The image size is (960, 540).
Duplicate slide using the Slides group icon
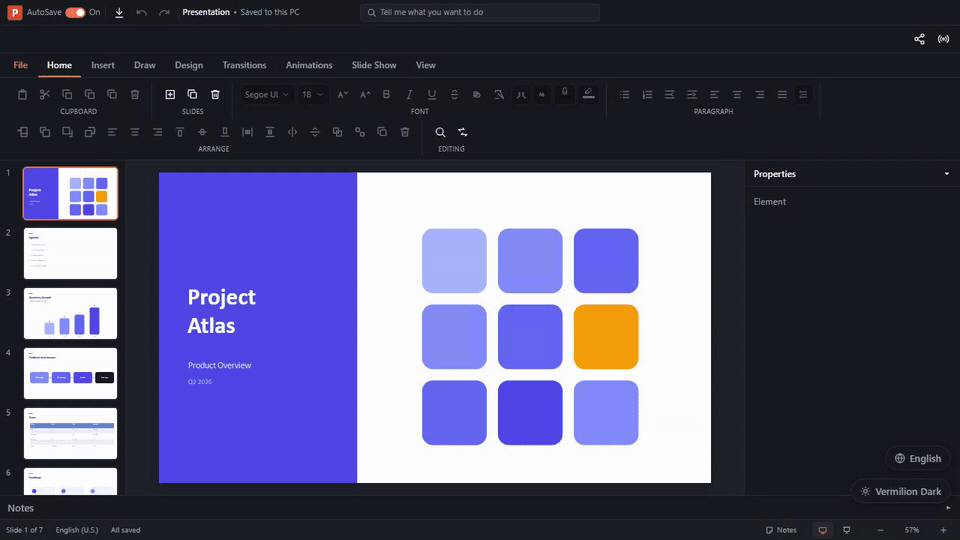(192, 94)
